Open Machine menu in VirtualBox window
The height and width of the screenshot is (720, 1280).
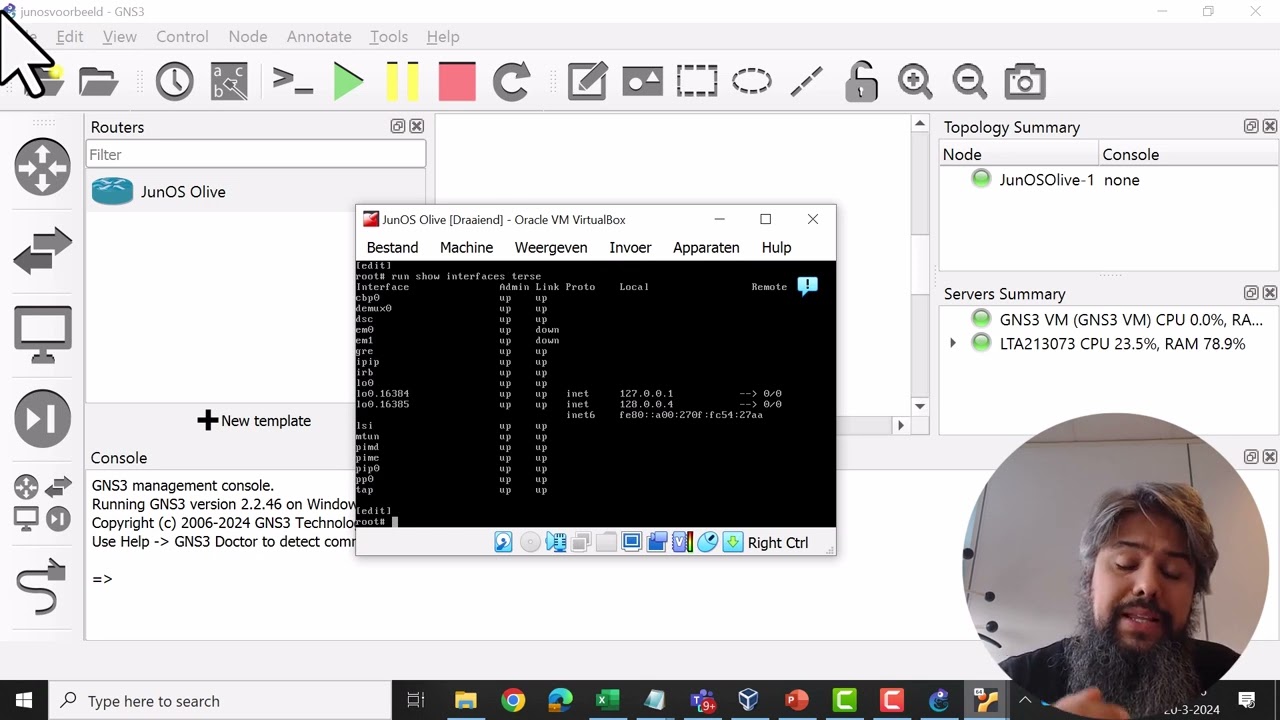click(x=466, y=247)
